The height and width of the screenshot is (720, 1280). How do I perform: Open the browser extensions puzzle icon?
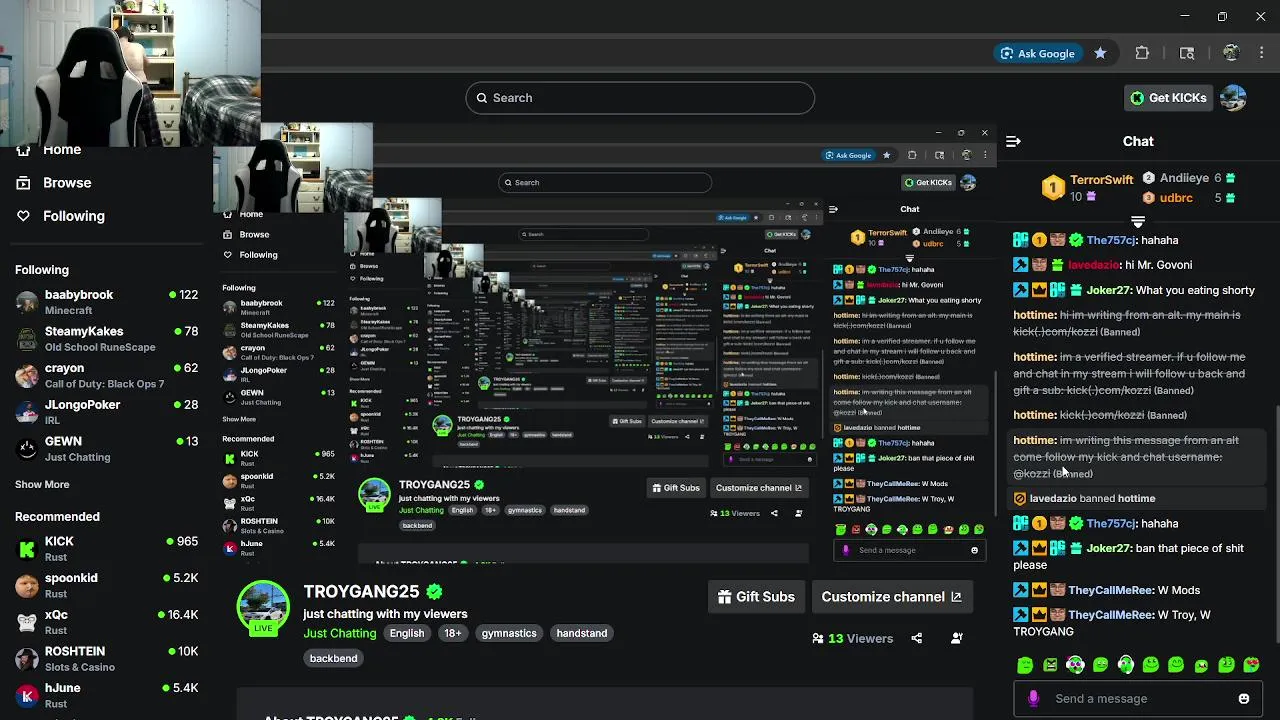[x=1142, y=53]
